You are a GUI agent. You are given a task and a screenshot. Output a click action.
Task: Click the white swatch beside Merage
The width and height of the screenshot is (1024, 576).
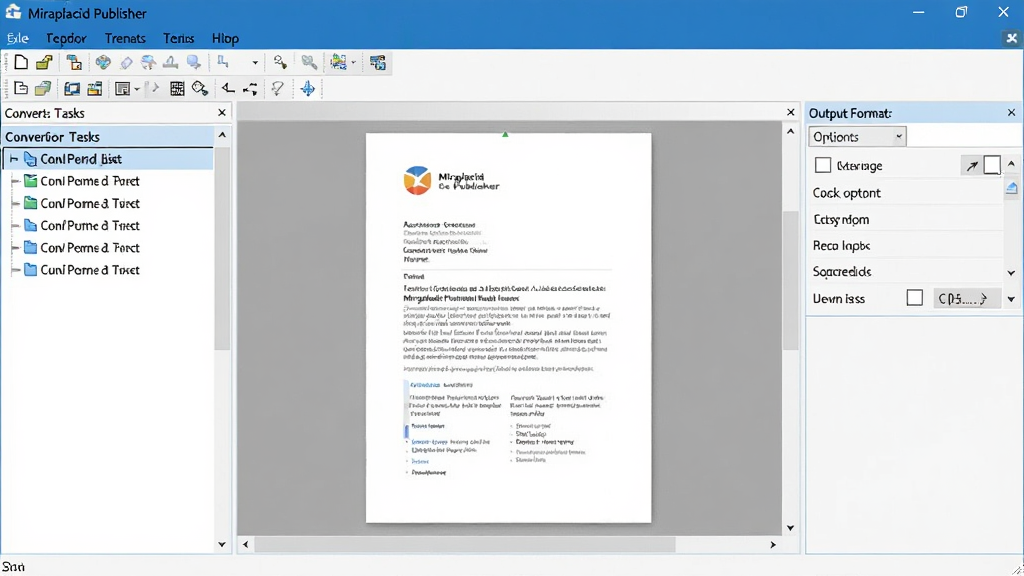click(992, 165)
